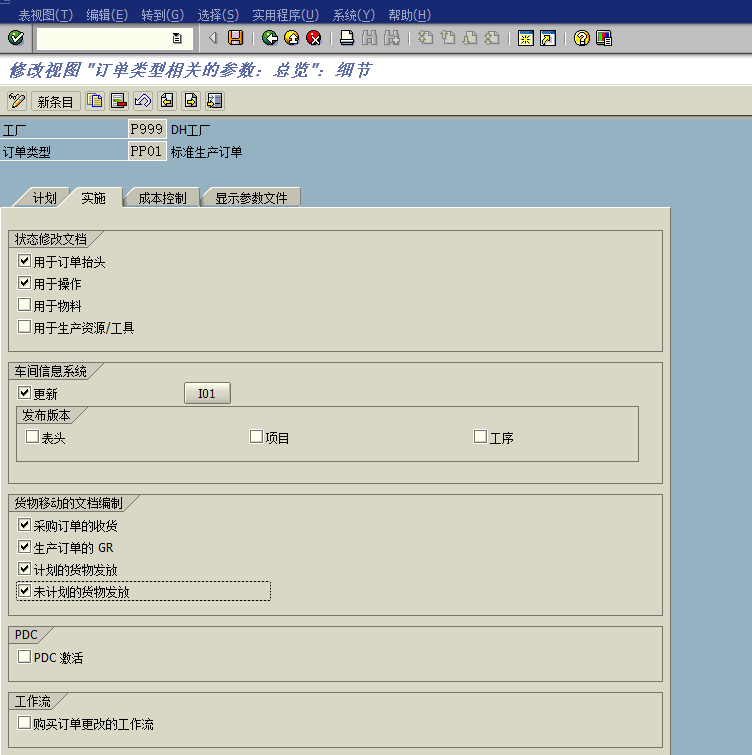The height and width of the screenshot is (755, 752).
Task: Click the yellow Exit up-arrow icon
Action: tap(292, 38)
